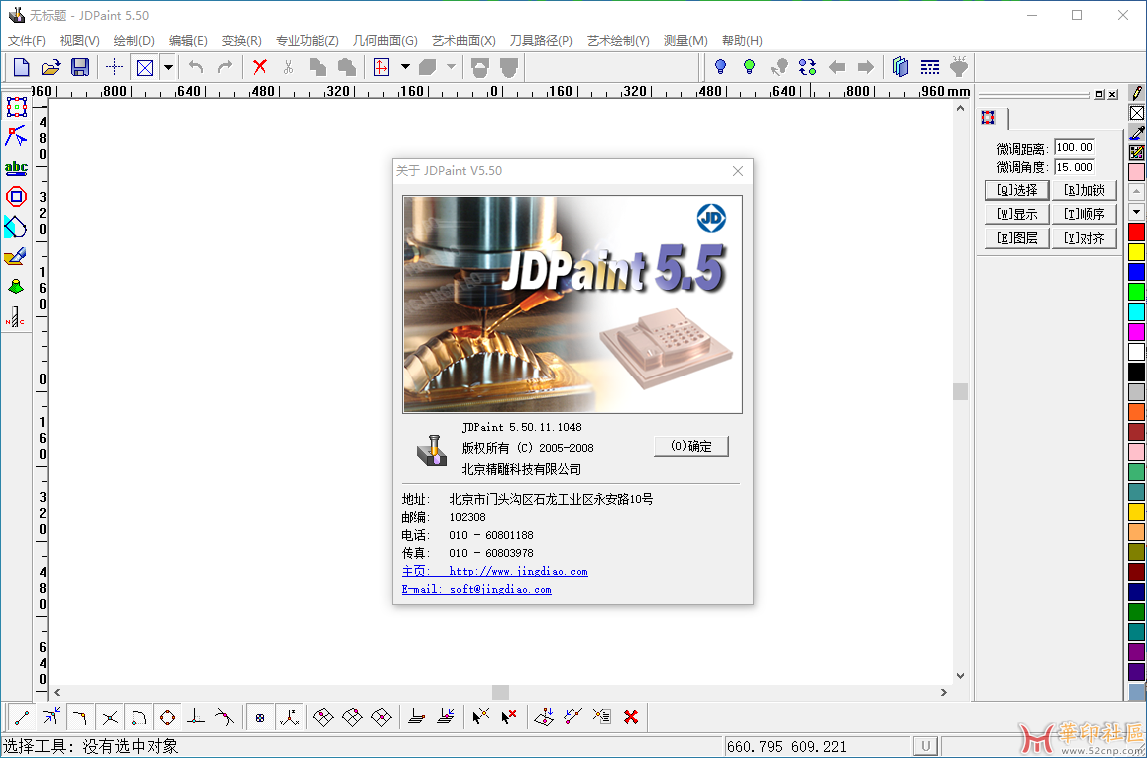The height and width of the screenshot is (758, 1147).
Task: Click the blue light bulb icon
Action: 721,67
